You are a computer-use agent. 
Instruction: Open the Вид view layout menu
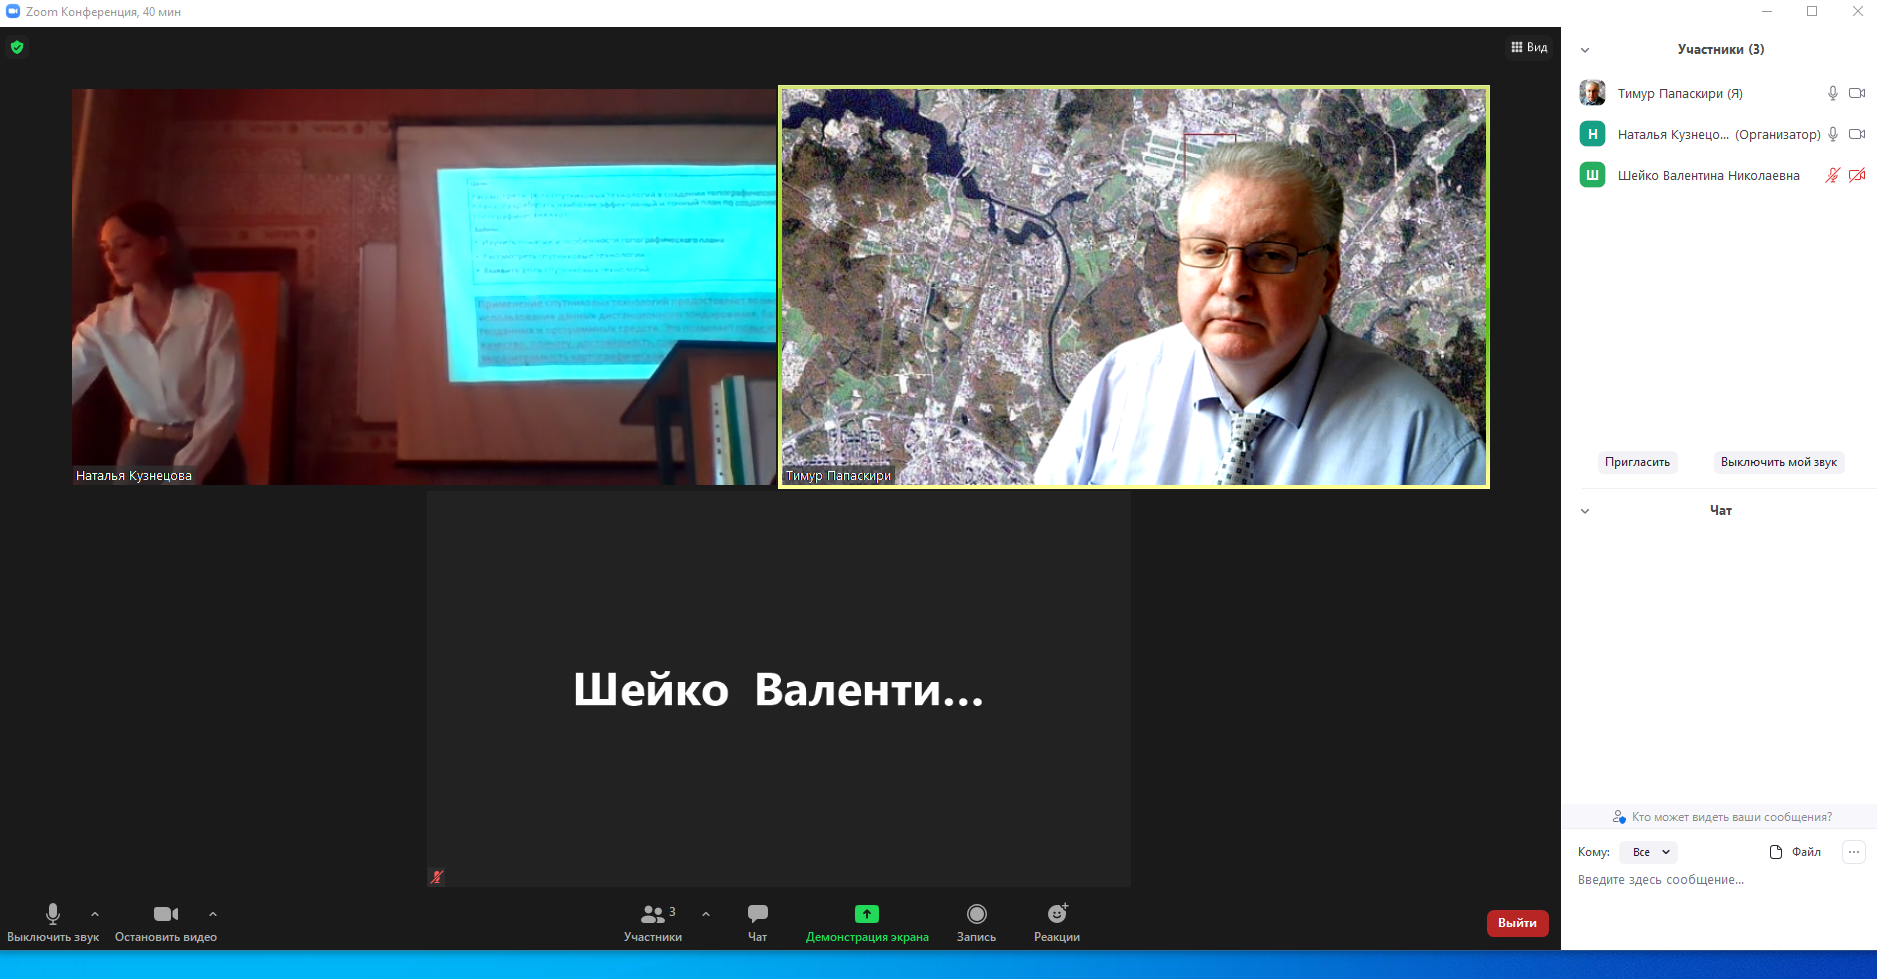1529,47
